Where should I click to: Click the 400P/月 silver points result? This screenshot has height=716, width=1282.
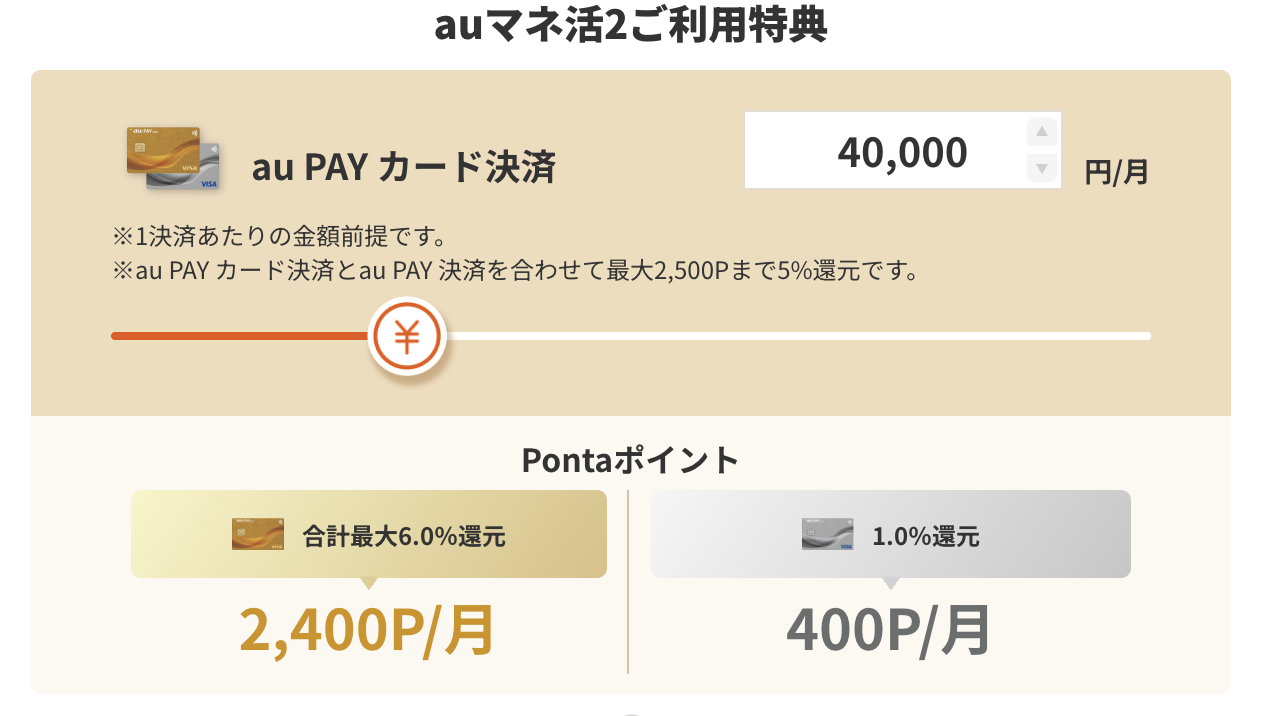tap(888, 630)
